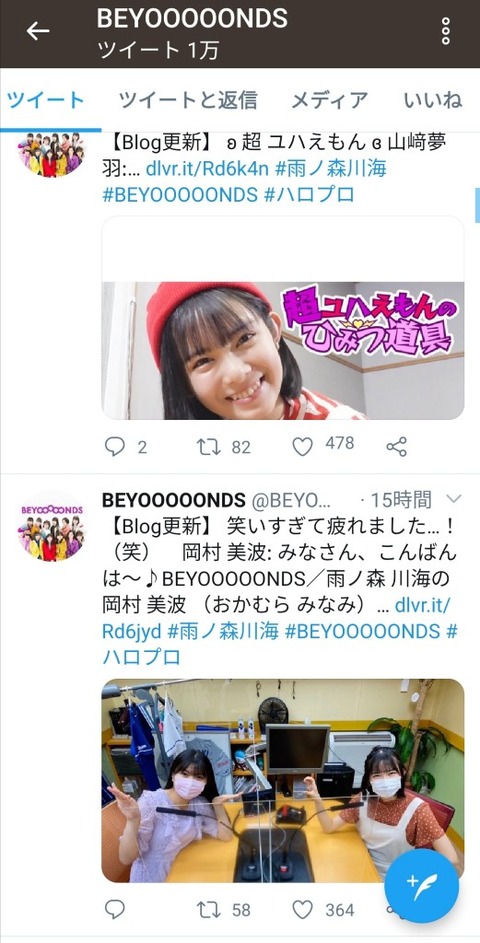
Task: Open the #雨ノ森川海 hashtag in first tweet
Action: point(330,169)
